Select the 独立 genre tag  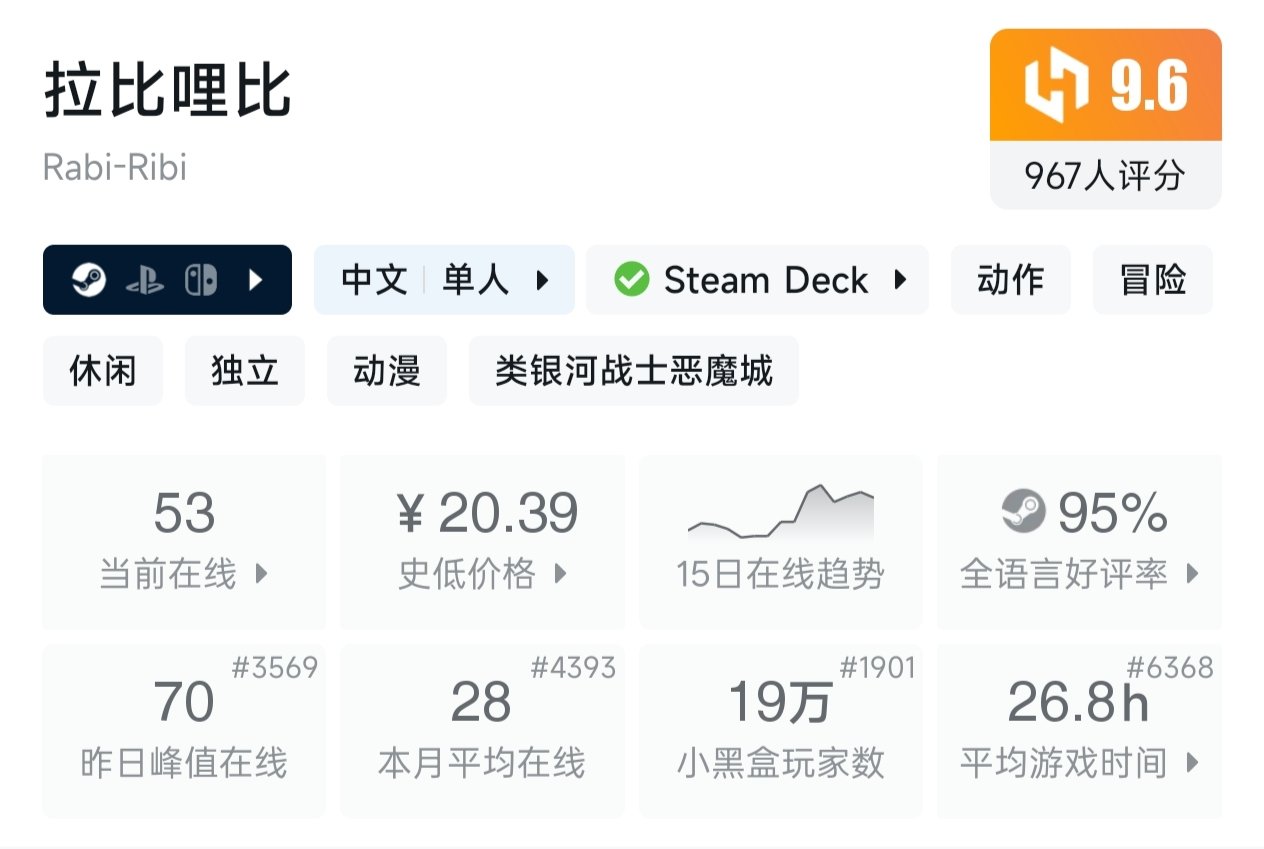(244, 371)
